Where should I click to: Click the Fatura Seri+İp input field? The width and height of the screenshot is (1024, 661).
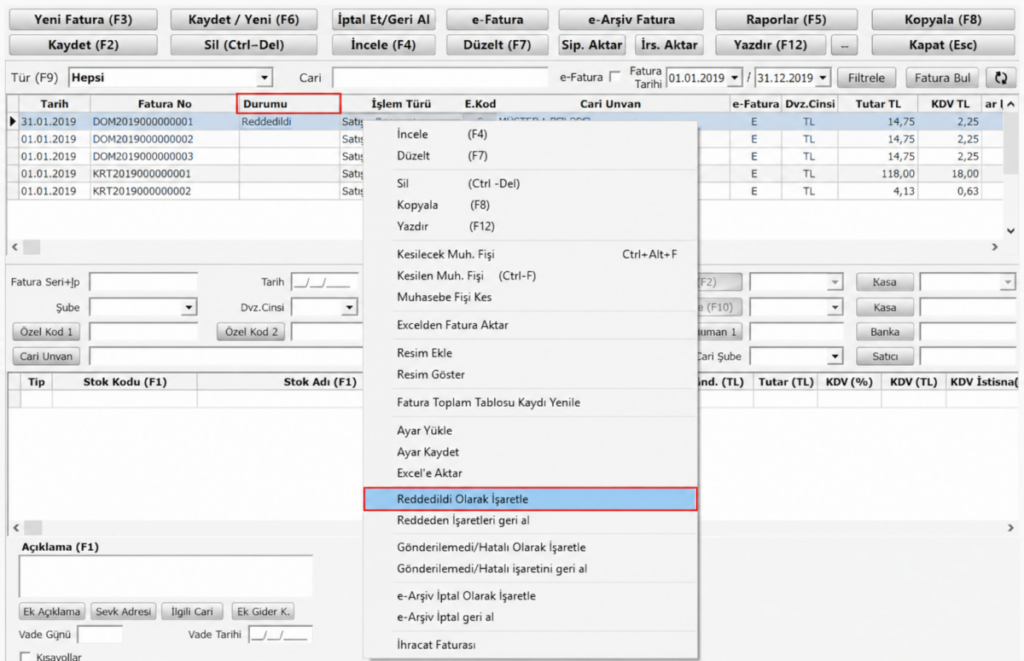click(x=143, y=282)
